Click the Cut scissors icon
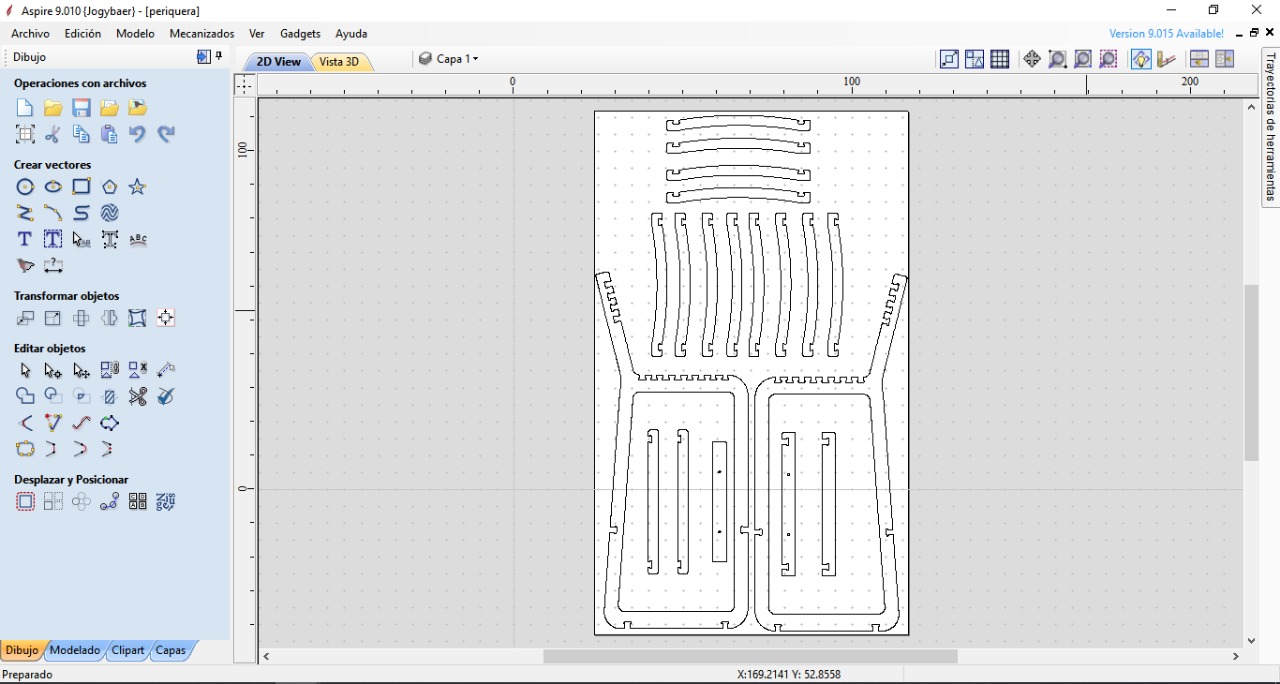The height and width of the screenshot is (684, 1280). 53,134
